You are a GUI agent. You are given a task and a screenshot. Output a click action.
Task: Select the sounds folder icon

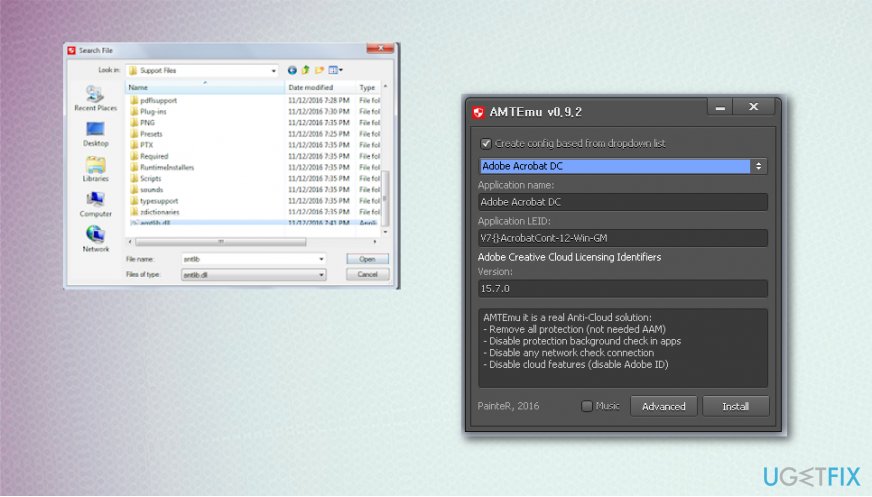[134, 190]
